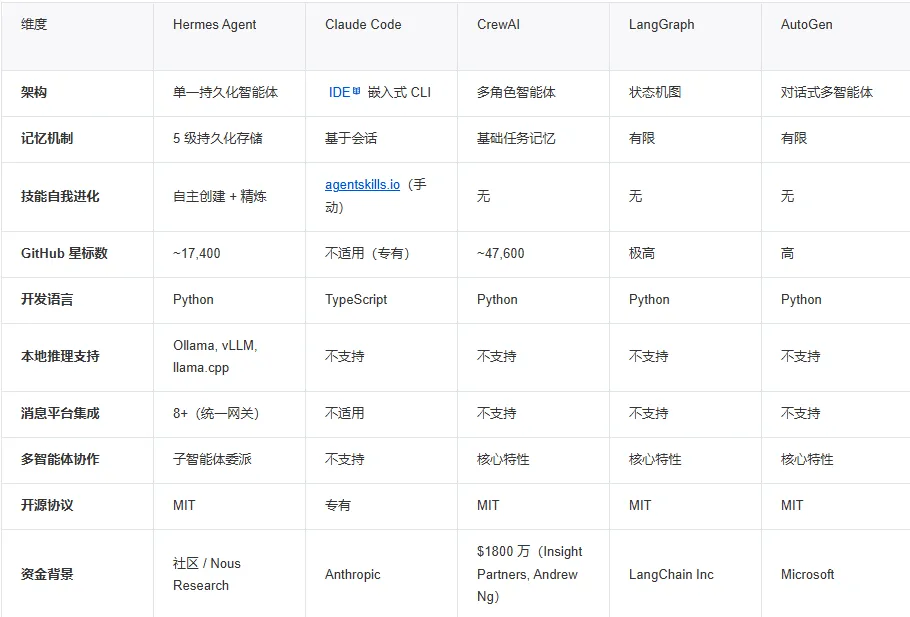Viewport: 910px width, 617px height.
Task: Select the 状态机图 cell
Action: click(x=655, y=92)
